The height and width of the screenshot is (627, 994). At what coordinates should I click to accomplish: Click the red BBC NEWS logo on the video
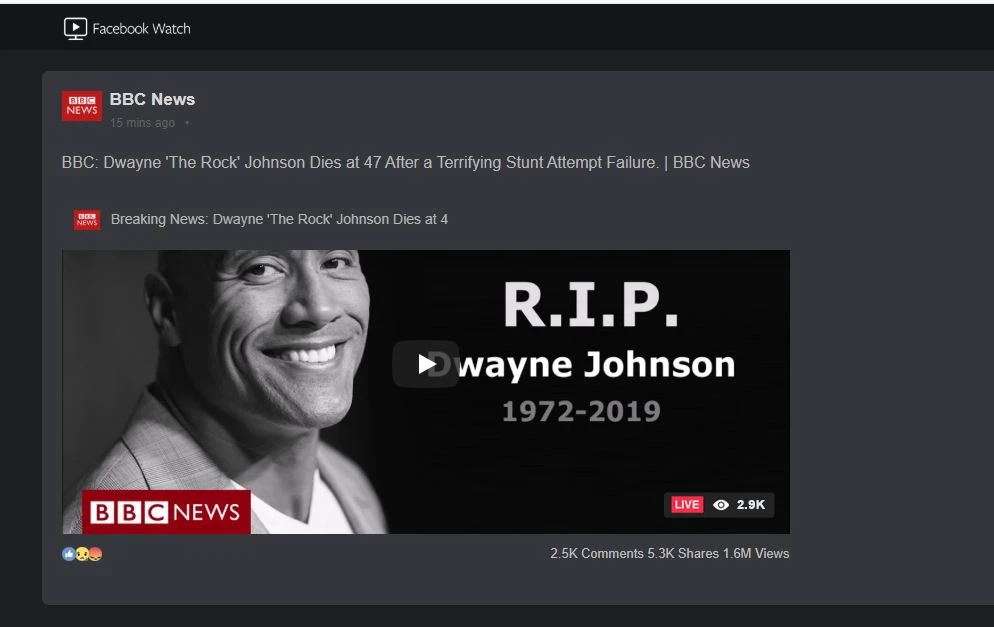tap(166, 512)
